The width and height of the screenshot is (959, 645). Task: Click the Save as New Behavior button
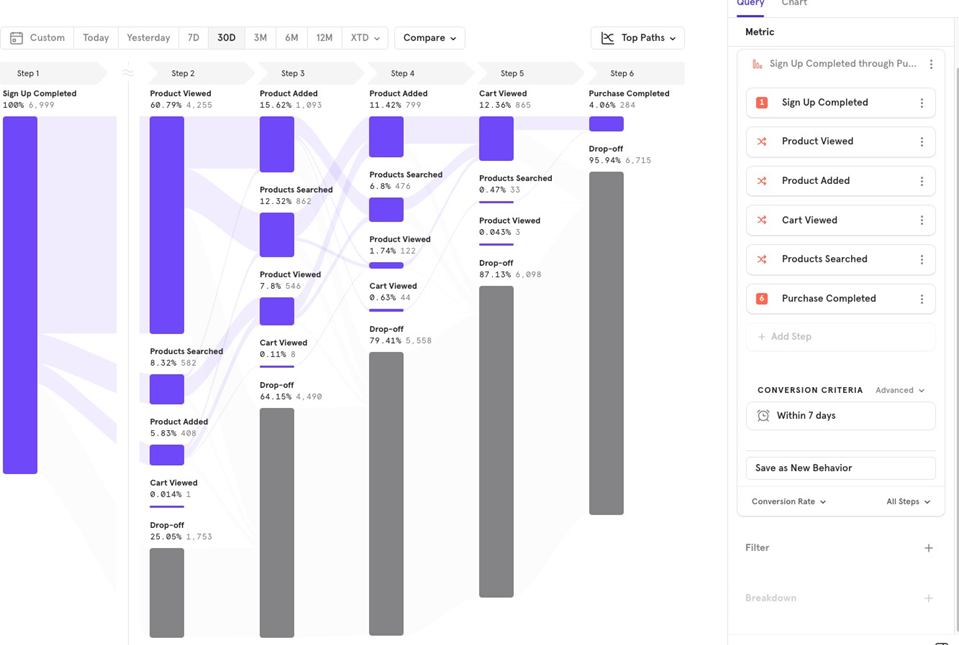[x=840, y=468]
